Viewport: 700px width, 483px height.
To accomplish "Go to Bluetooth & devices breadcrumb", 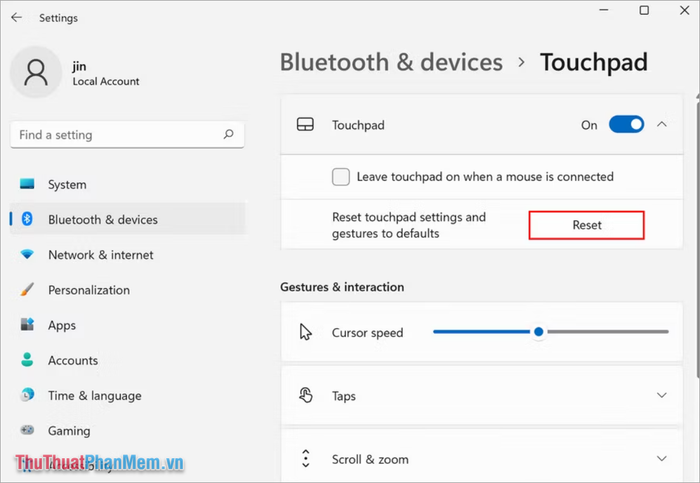I will [391, 62].
